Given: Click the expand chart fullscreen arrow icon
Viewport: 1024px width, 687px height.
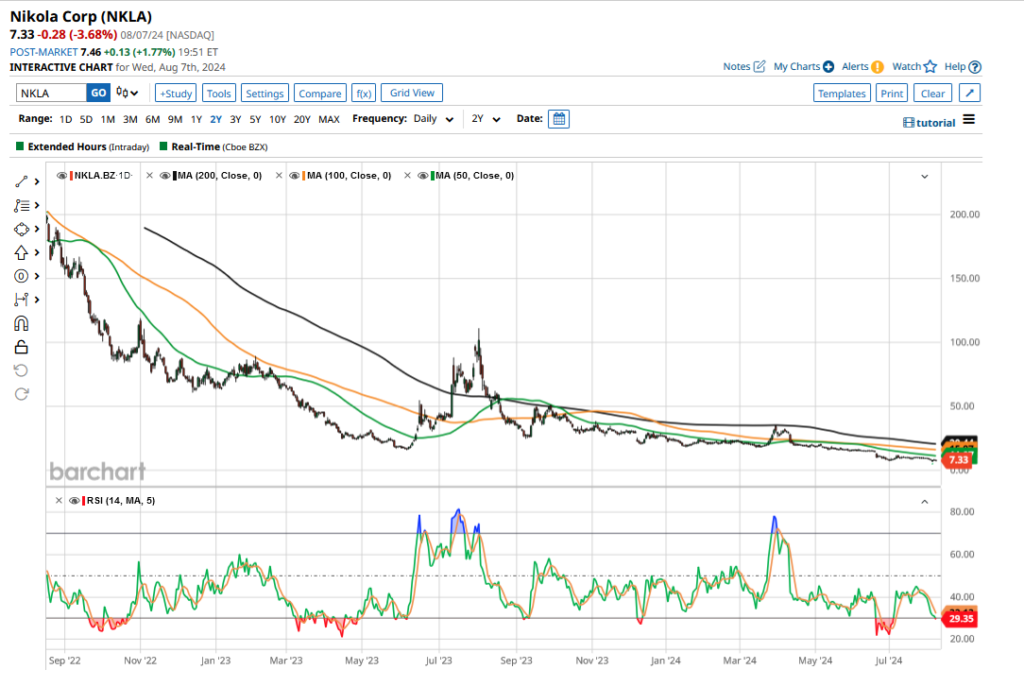Looking at the screenshot, I should coord(968,93).
